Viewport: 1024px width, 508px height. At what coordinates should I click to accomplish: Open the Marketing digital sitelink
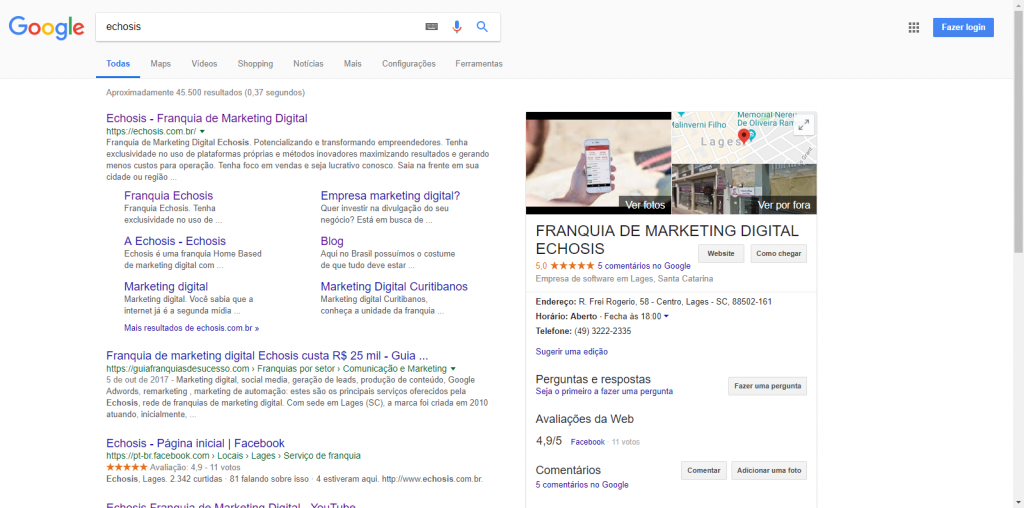pos(166,287)
